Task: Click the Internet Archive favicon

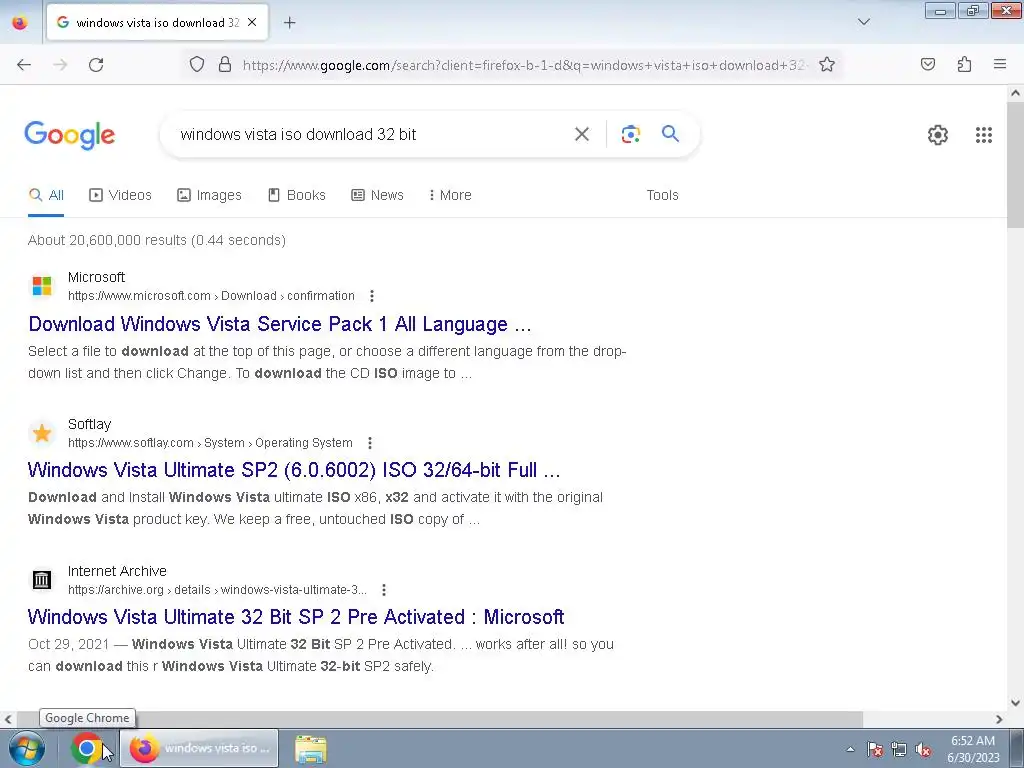Action: click(42, 579)
